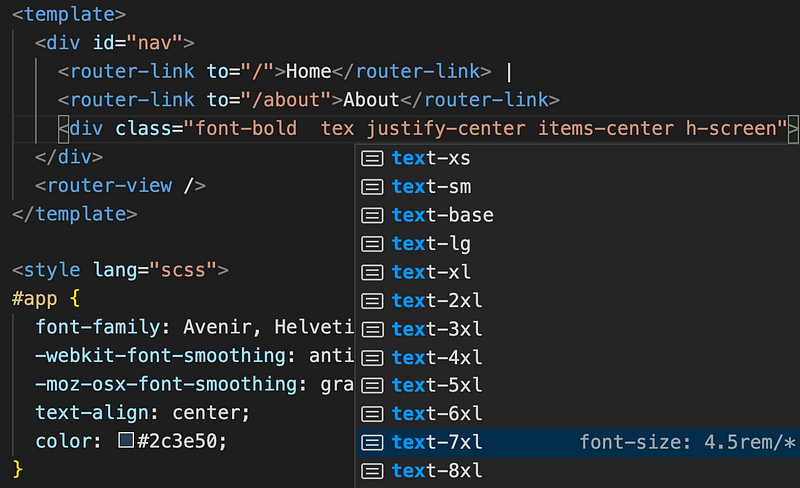The width and height of the screenshot is (800, 488).
Task: Pick the text-4xl autocomplete entry
Action: 437,357
